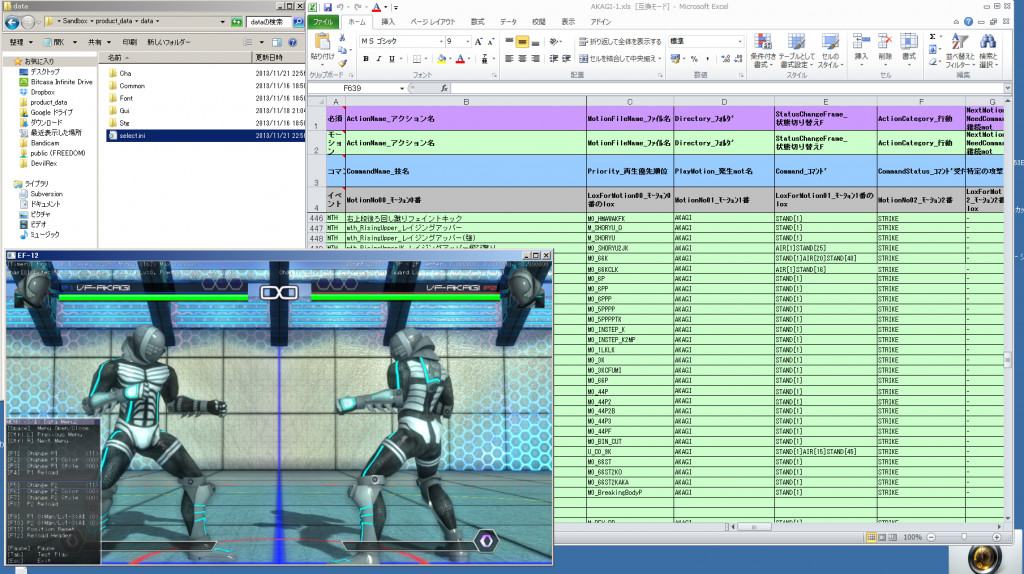Click the zoom slider in Excel status bar
Screen dimensions: 1024x574
(964, 537)
